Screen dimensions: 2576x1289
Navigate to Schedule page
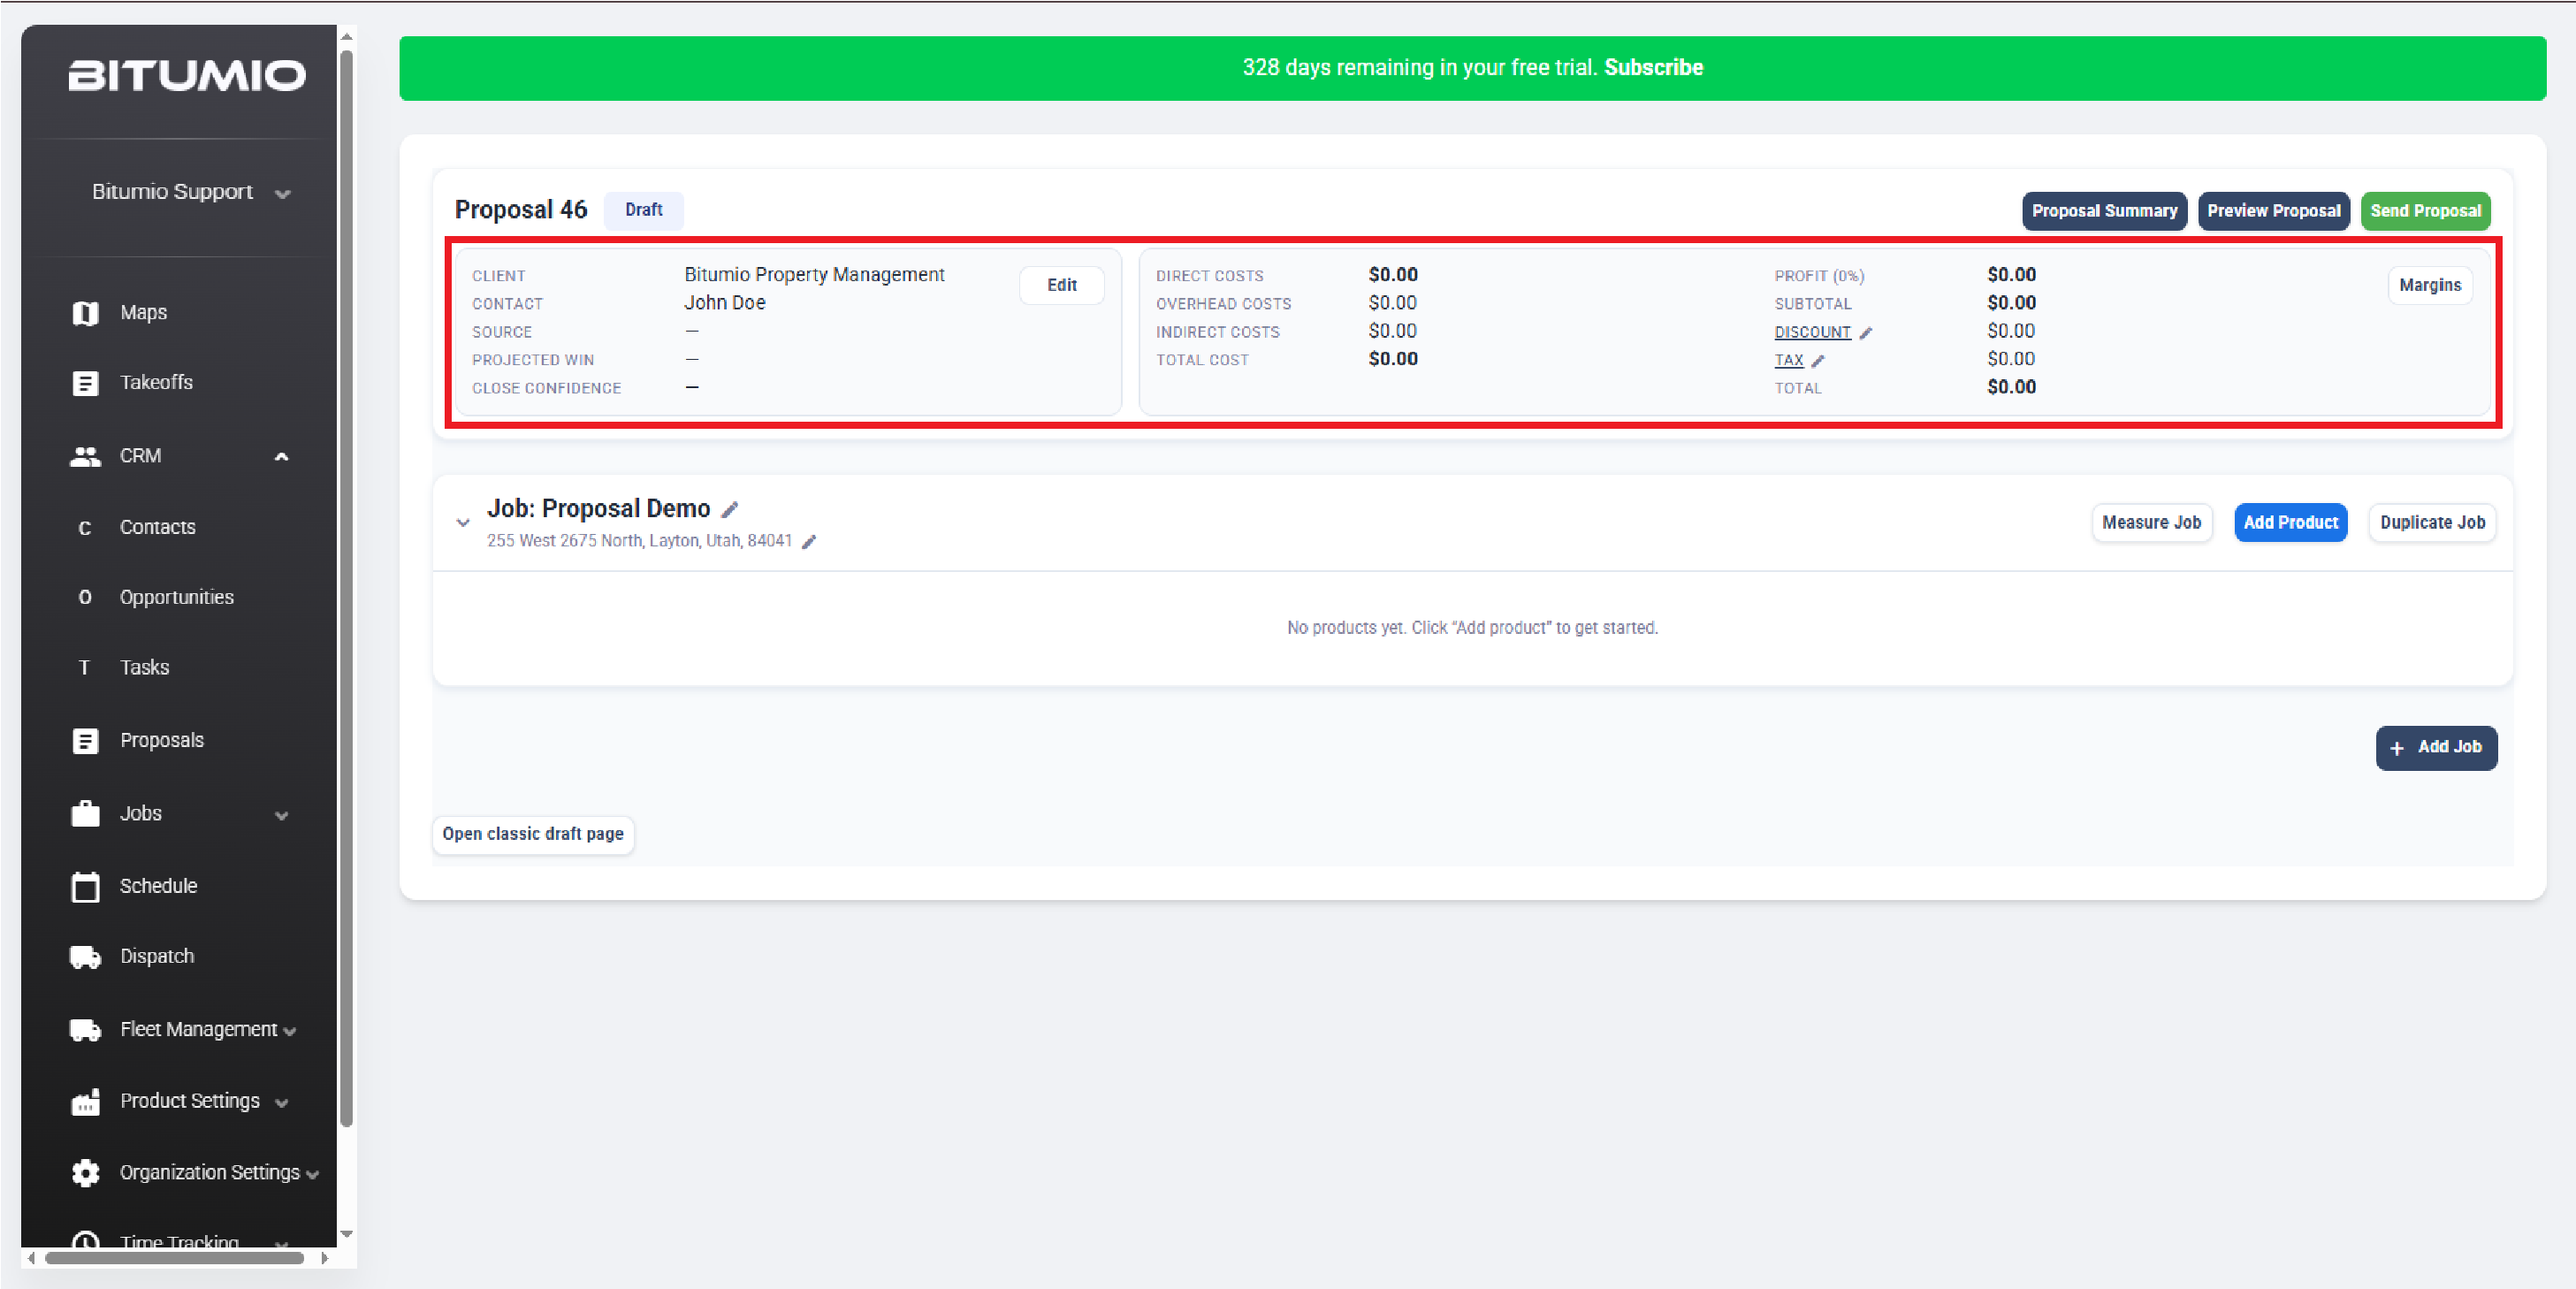tap(158, 886)
